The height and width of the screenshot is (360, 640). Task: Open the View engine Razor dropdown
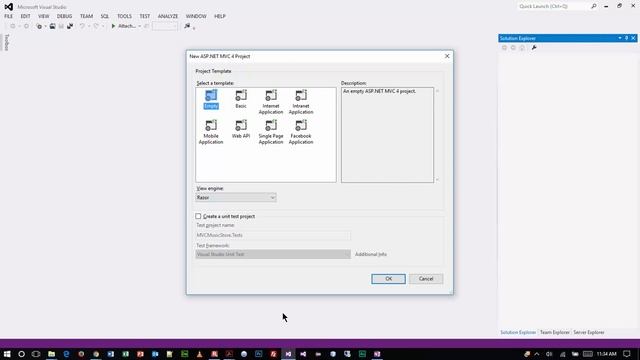pos(236,198)
